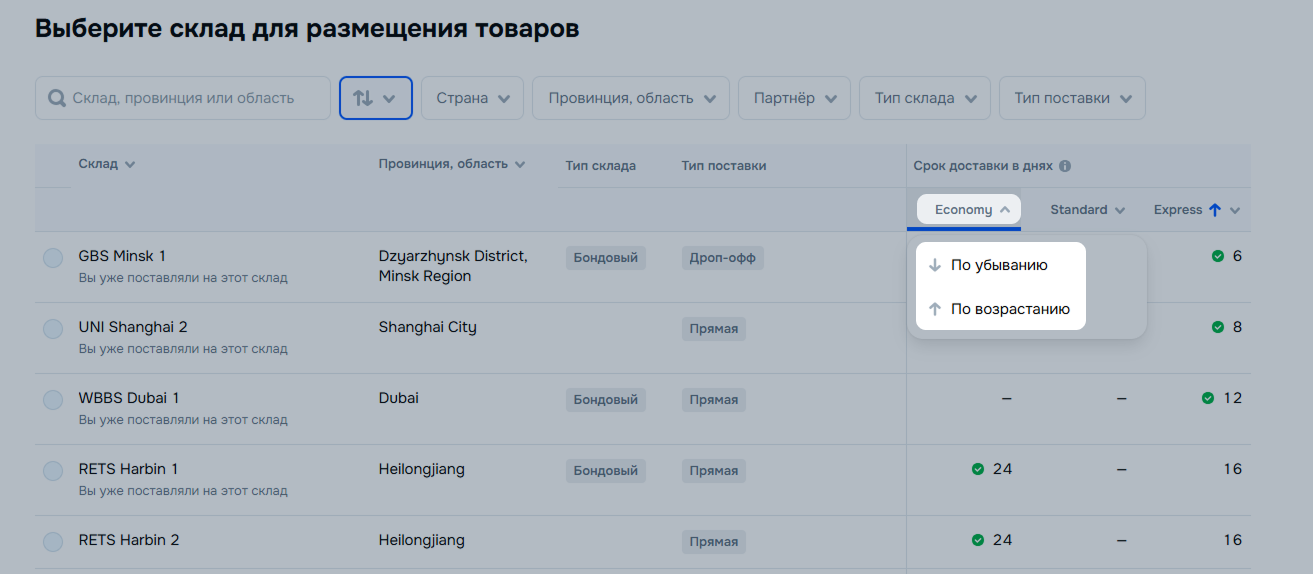Select the UNI Shanghai 2 warehouse radio button
This screenshot has width=1313, height=574.
tap(53, 329)
